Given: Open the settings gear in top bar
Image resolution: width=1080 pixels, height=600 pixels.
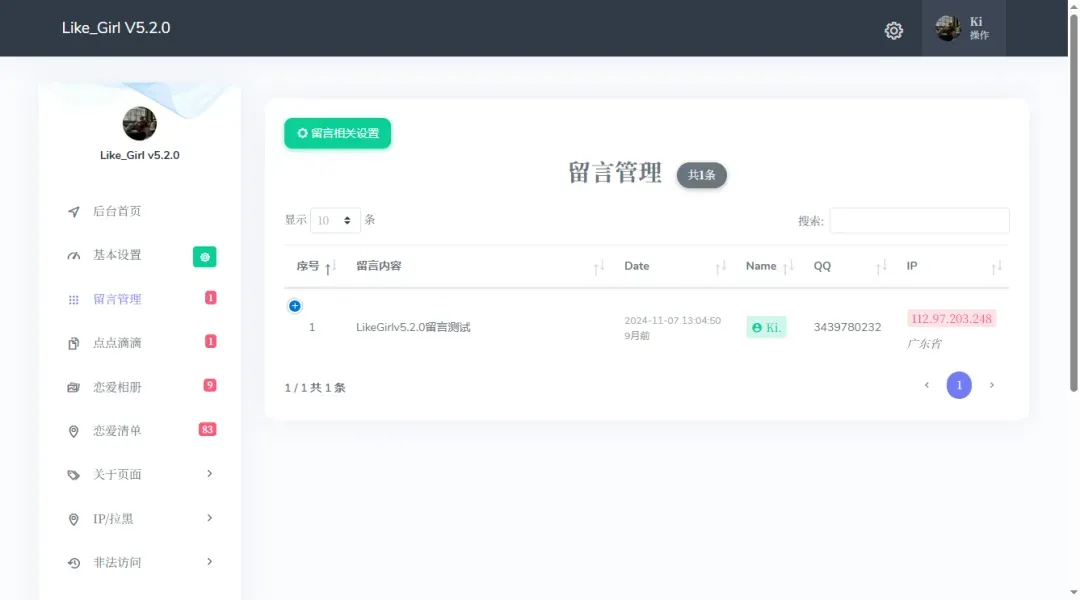Looking at the screenshot, I should click(893, 30).
